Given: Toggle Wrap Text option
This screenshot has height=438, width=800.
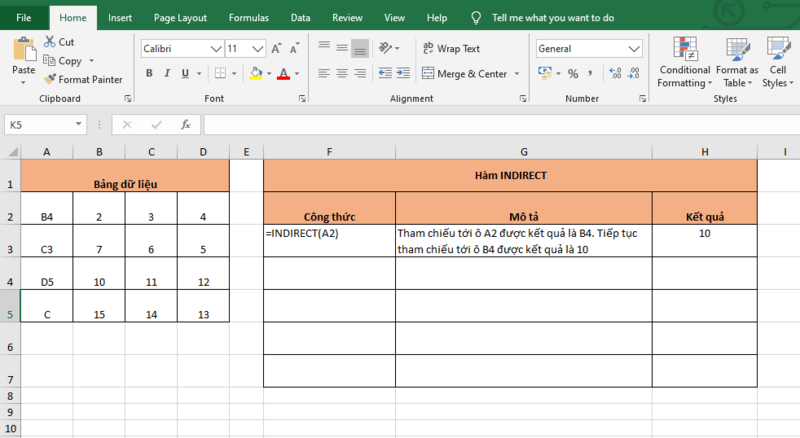Looking at the screenshot, I should coord(451,48).
